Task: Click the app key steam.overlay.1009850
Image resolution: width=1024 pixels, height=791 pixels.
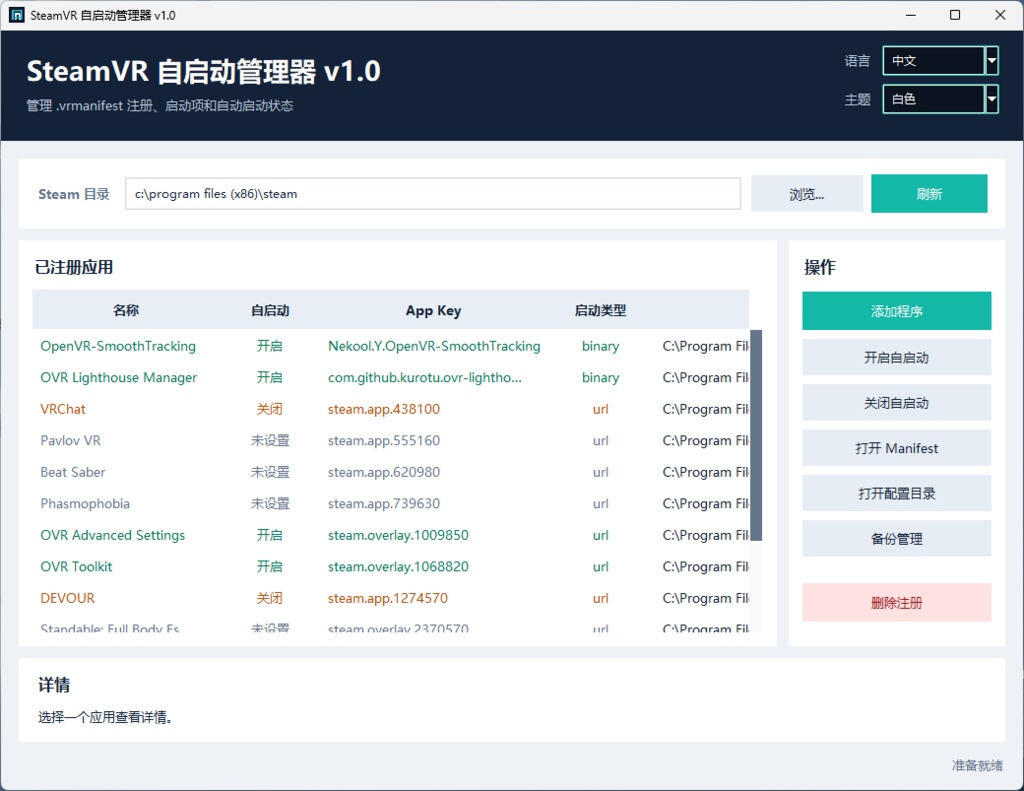Action: (398, 535)
